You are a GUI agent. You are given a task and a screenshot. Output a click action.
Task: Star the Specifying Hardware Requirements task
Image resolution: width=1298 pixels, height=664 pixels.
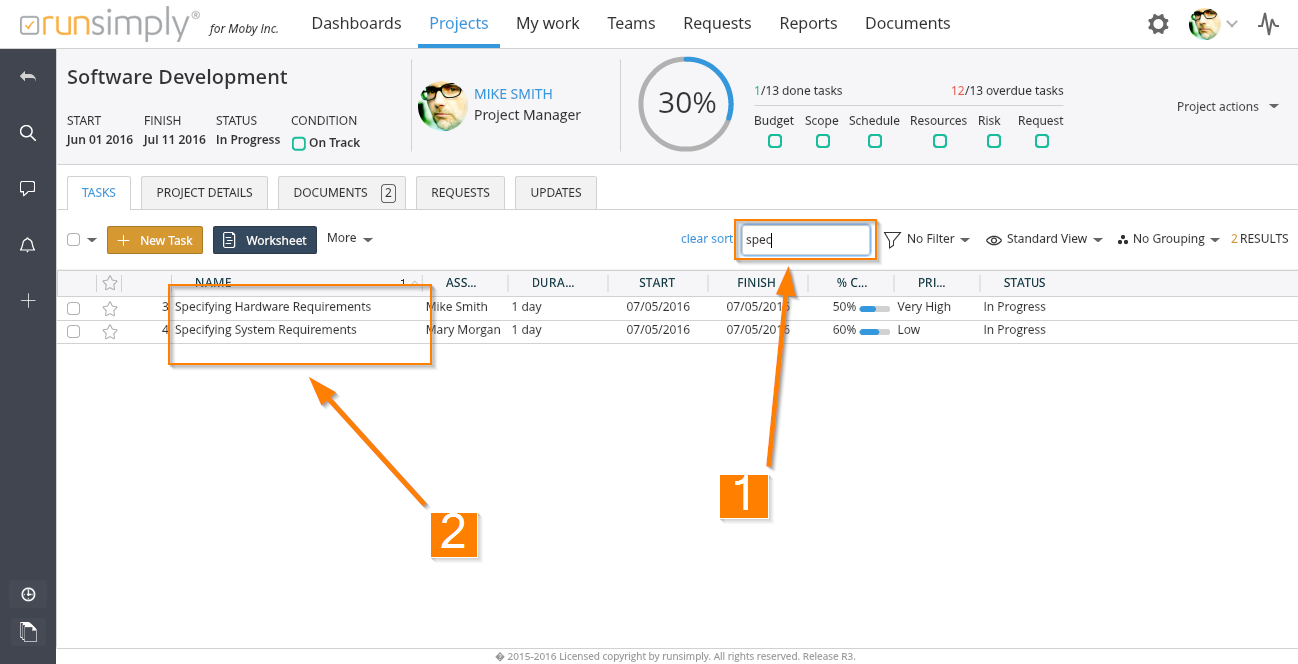click(110, 308)
